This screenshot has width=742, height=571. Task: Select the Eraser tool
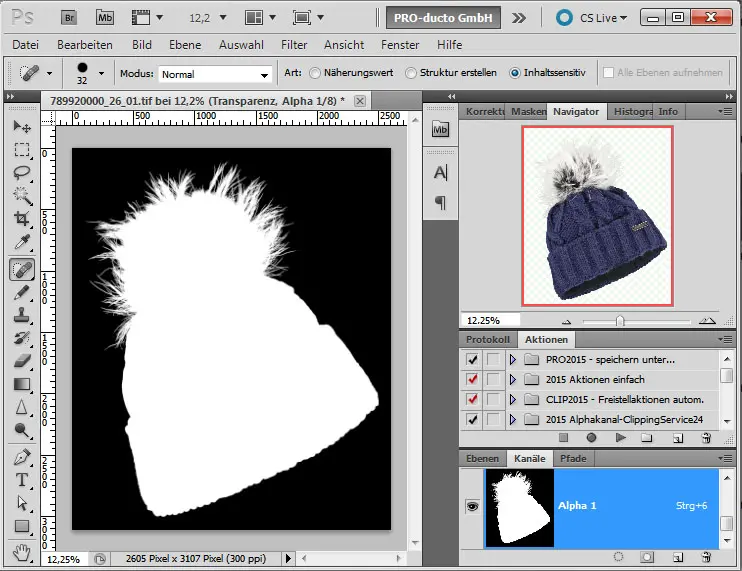[x=22, y=361]
